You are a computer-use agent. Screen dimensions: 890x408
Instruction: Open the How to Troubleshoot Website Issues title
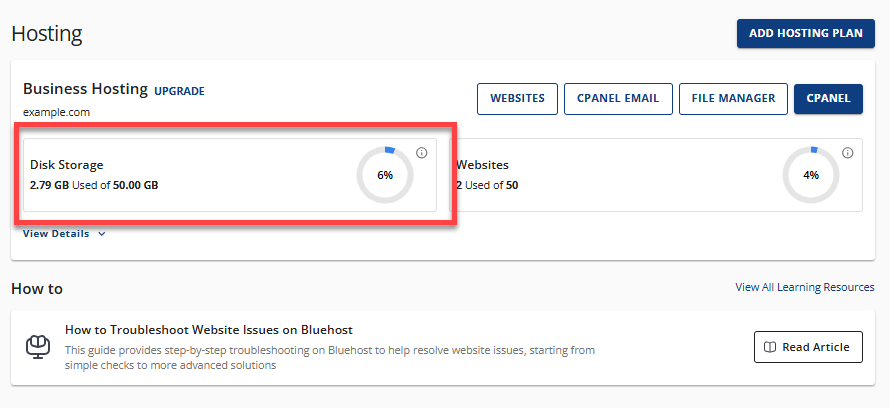208,329
